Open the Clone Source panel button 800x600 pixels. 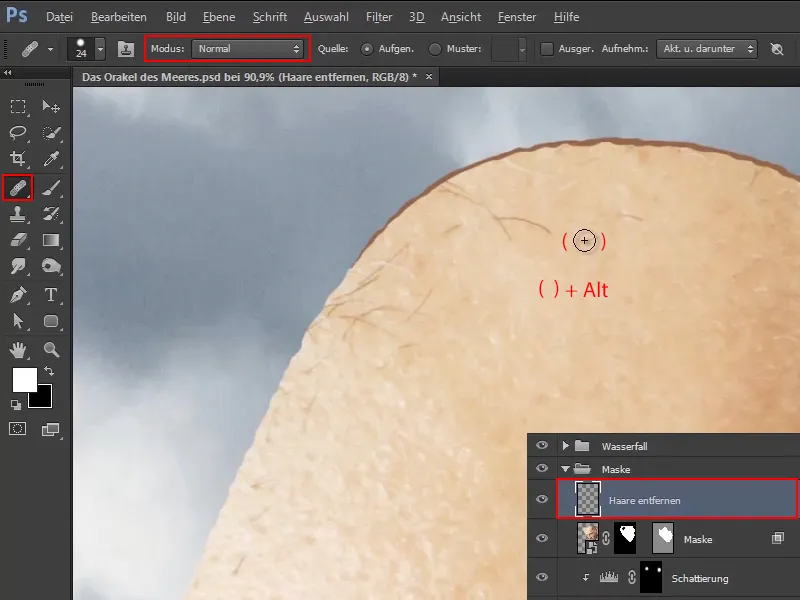pyautogui.click(x=126, y=49)
